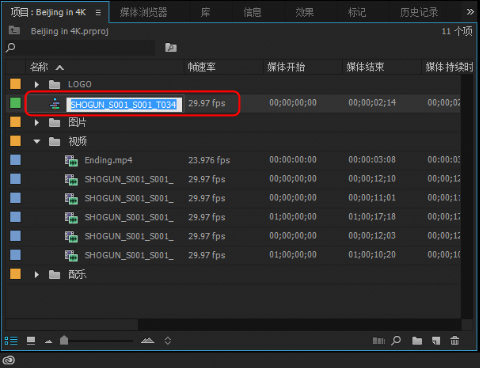
Task: Expand the LOGO bin
Action: point(37,84)
